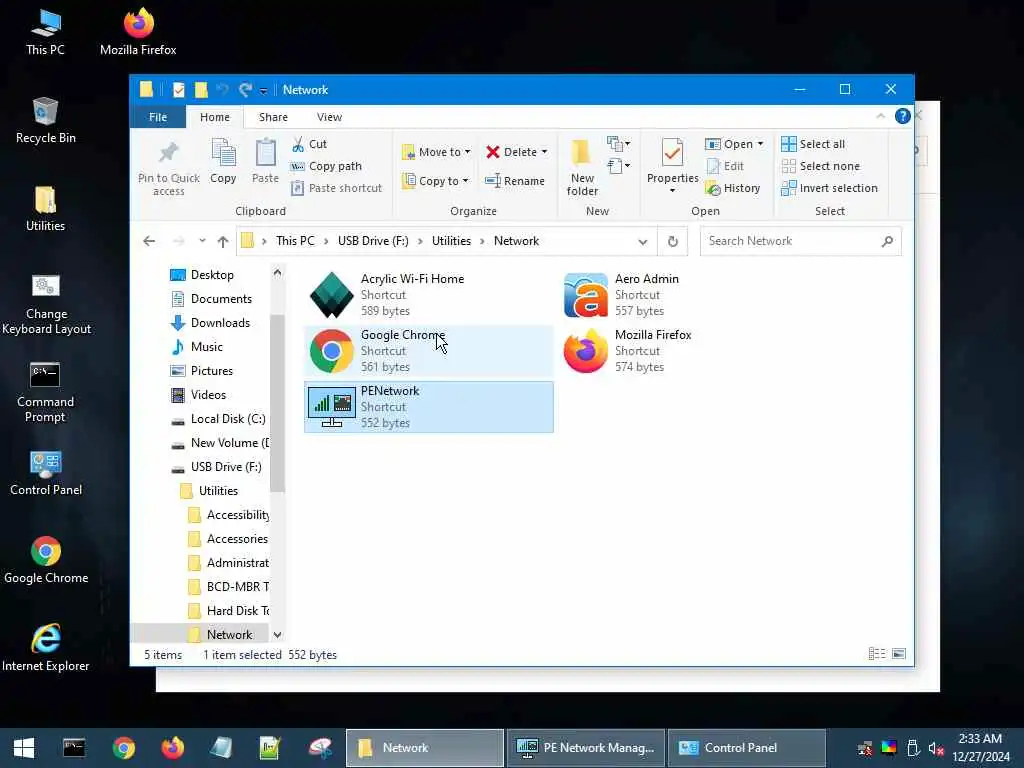Go back with the Back arrow

click(x=149, y=241)
